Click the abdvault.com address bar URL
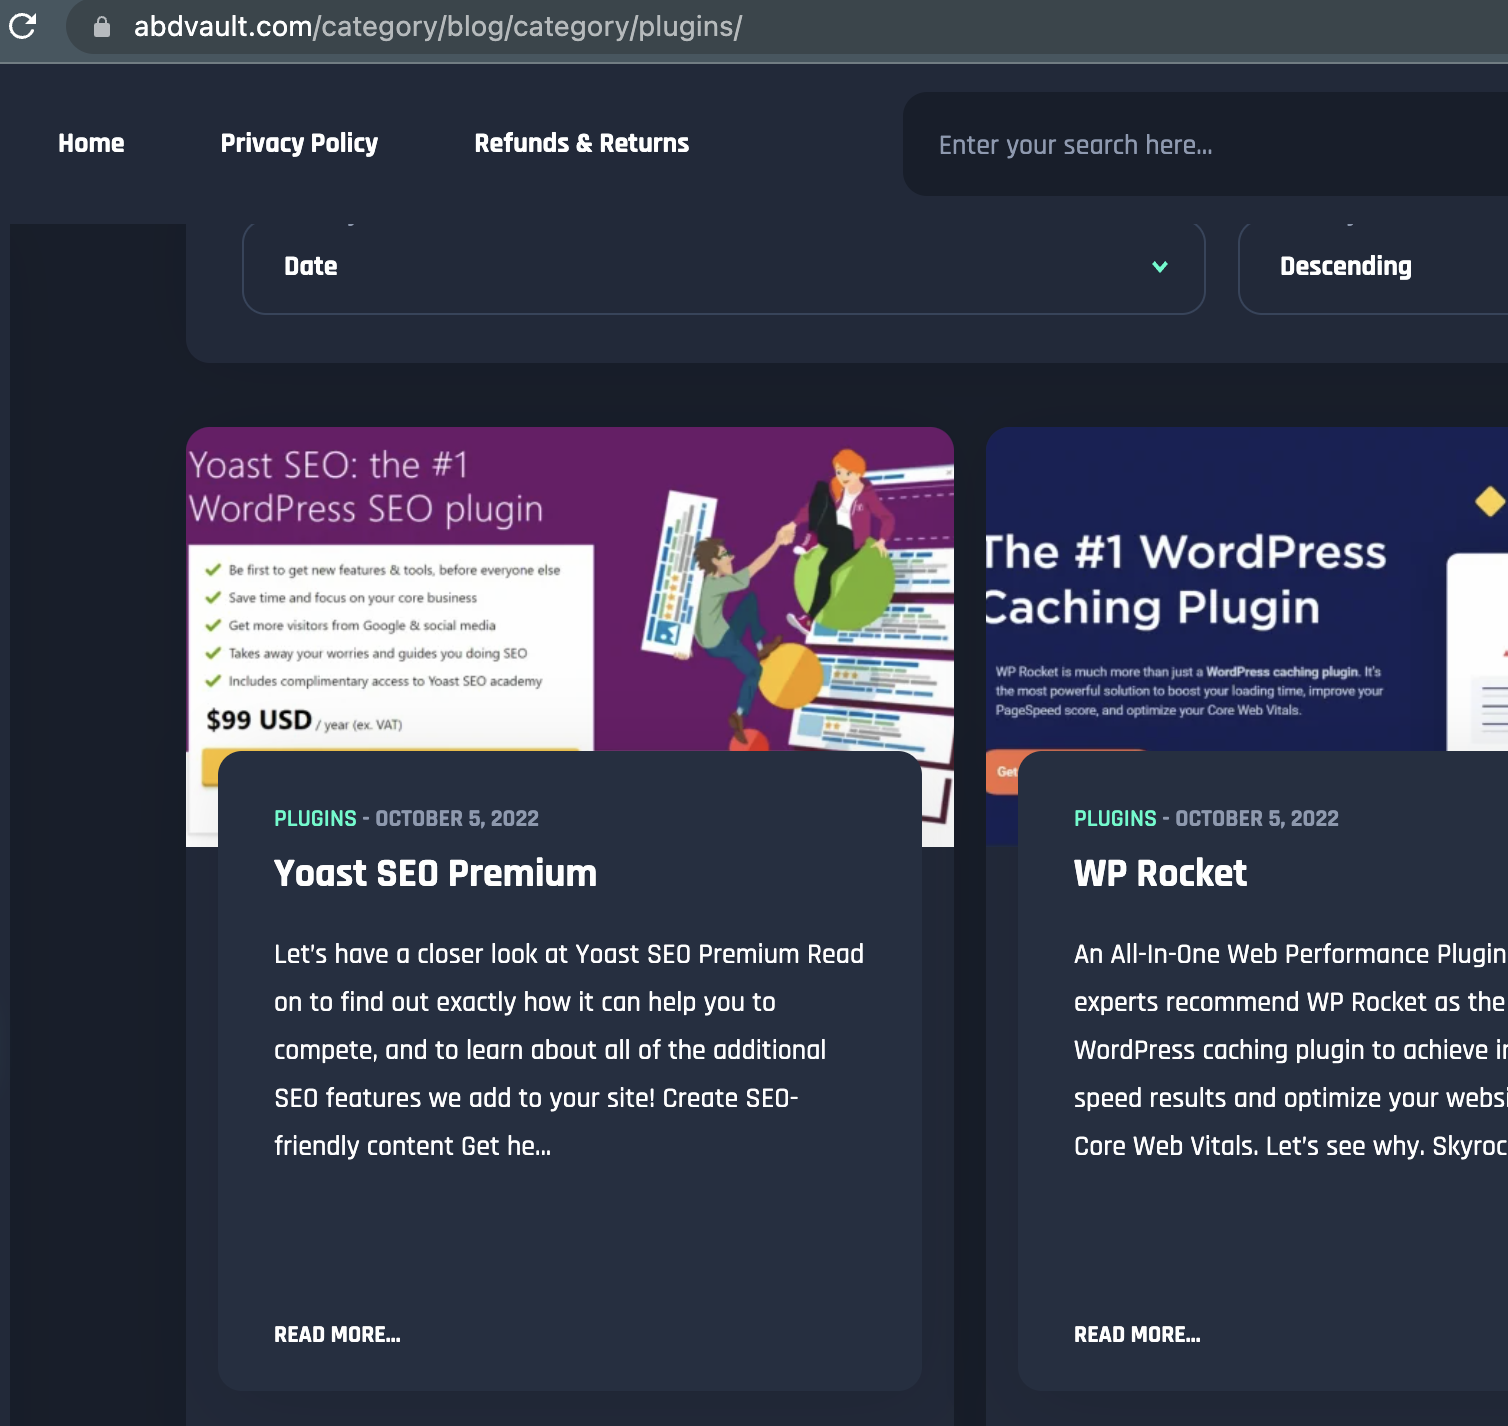 click(x=438, y=27)
